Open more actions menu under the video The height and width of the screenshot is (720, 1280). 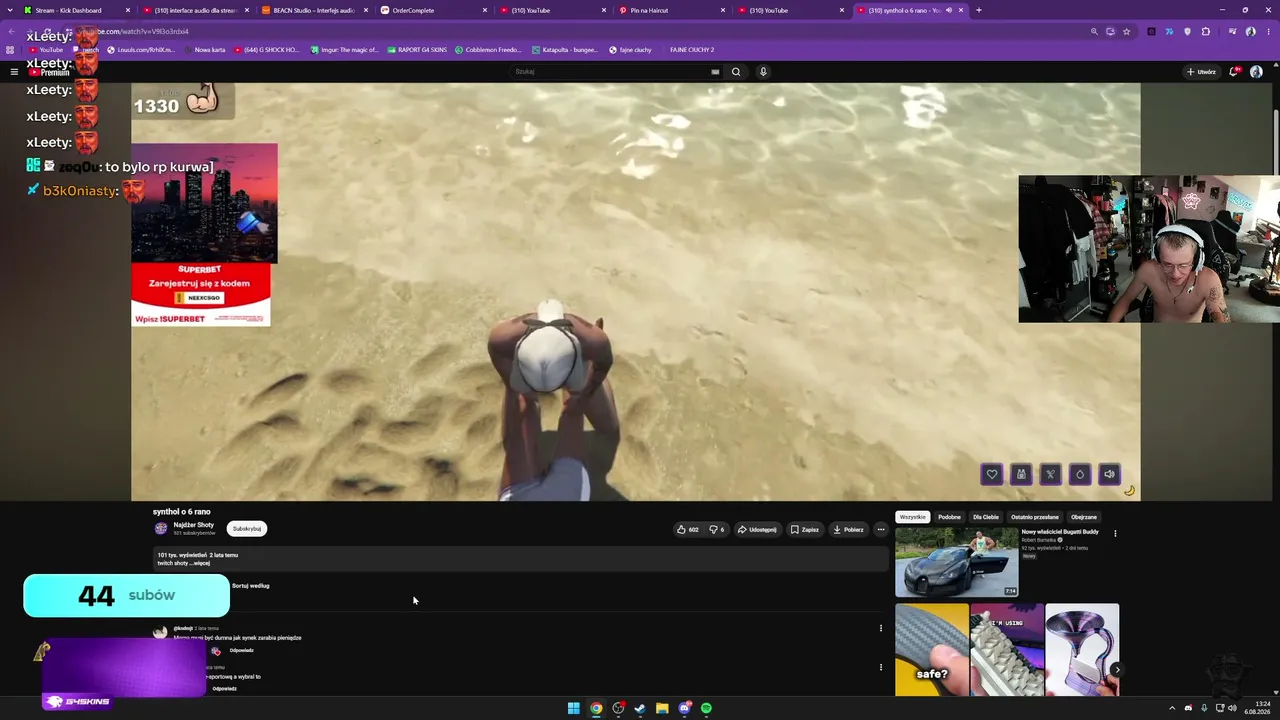[881, 529]
